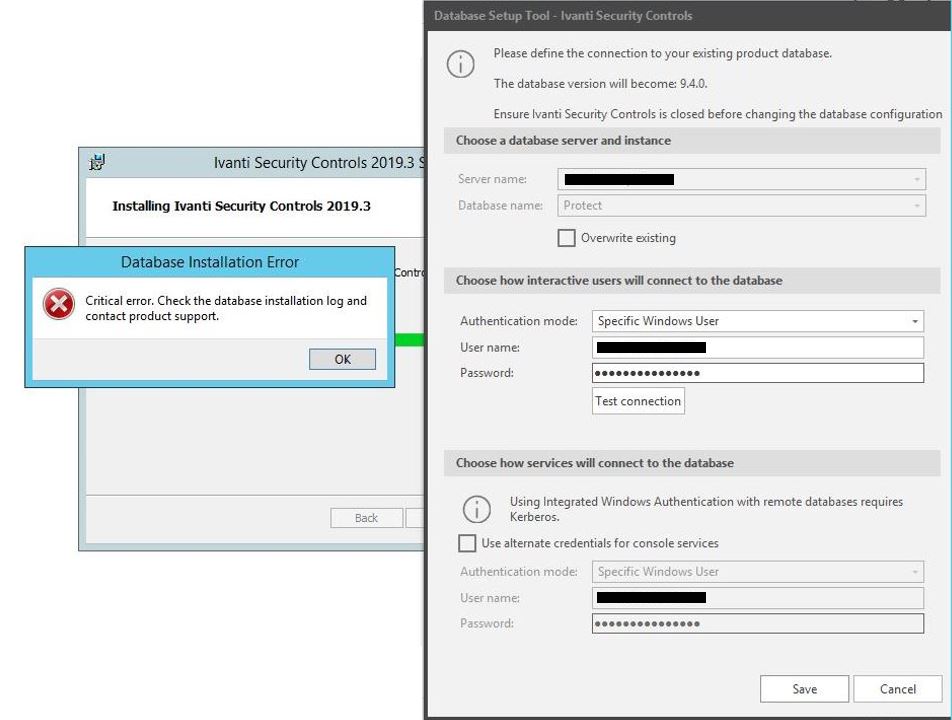This screenshot has width=952, height=720.
Task: Click the info icon above database connection instructions
Action: point(461,63)
